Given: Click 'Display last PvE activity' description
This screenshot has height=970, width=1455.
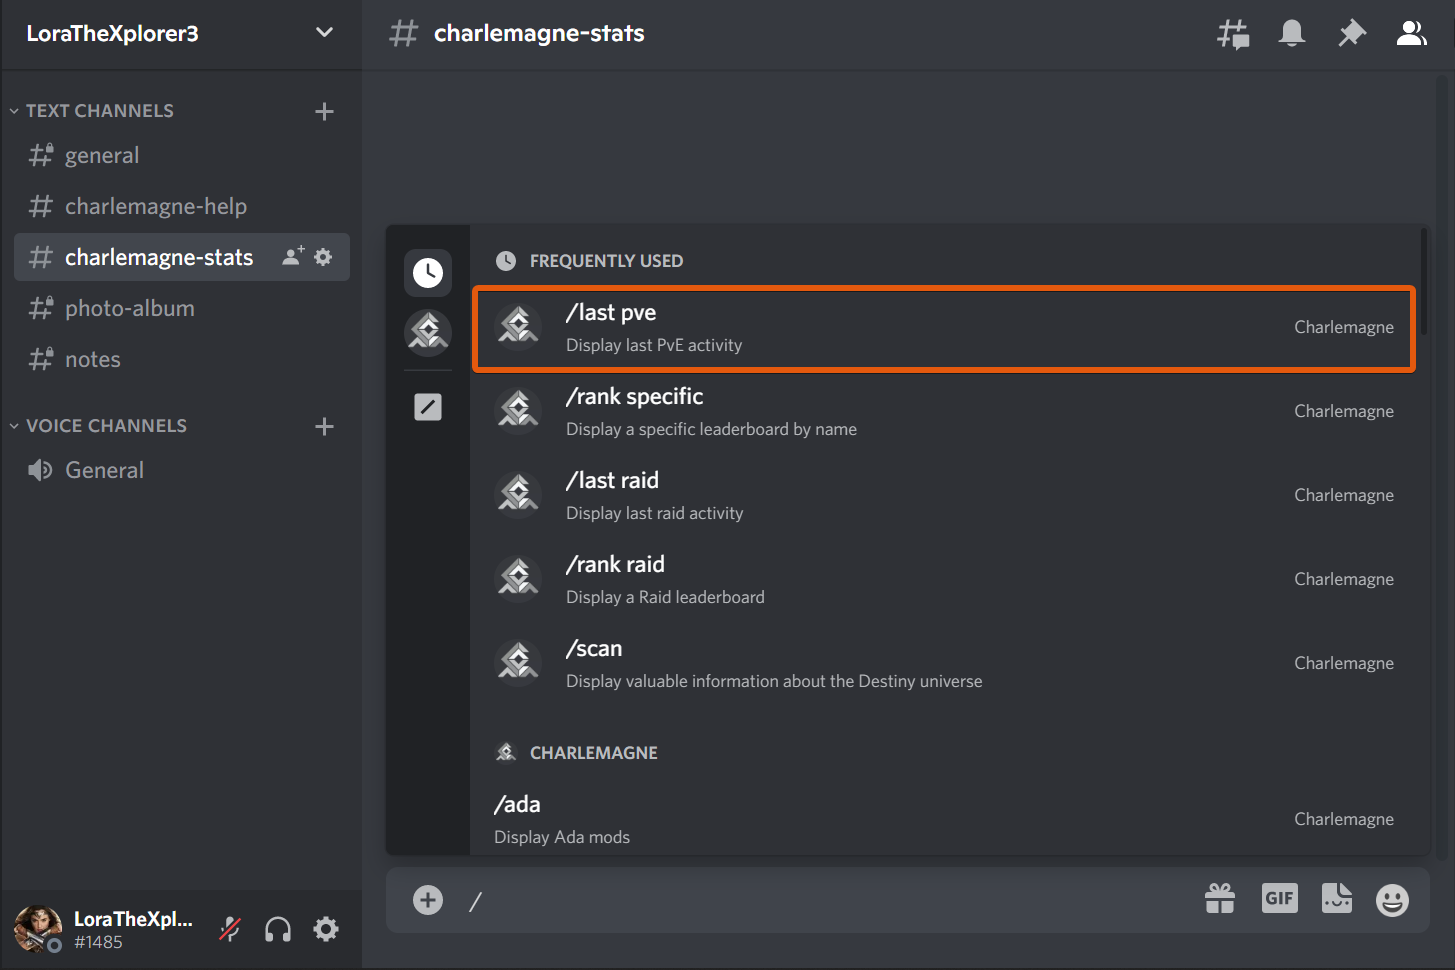Looking at the screenshot, I should 654,345.
